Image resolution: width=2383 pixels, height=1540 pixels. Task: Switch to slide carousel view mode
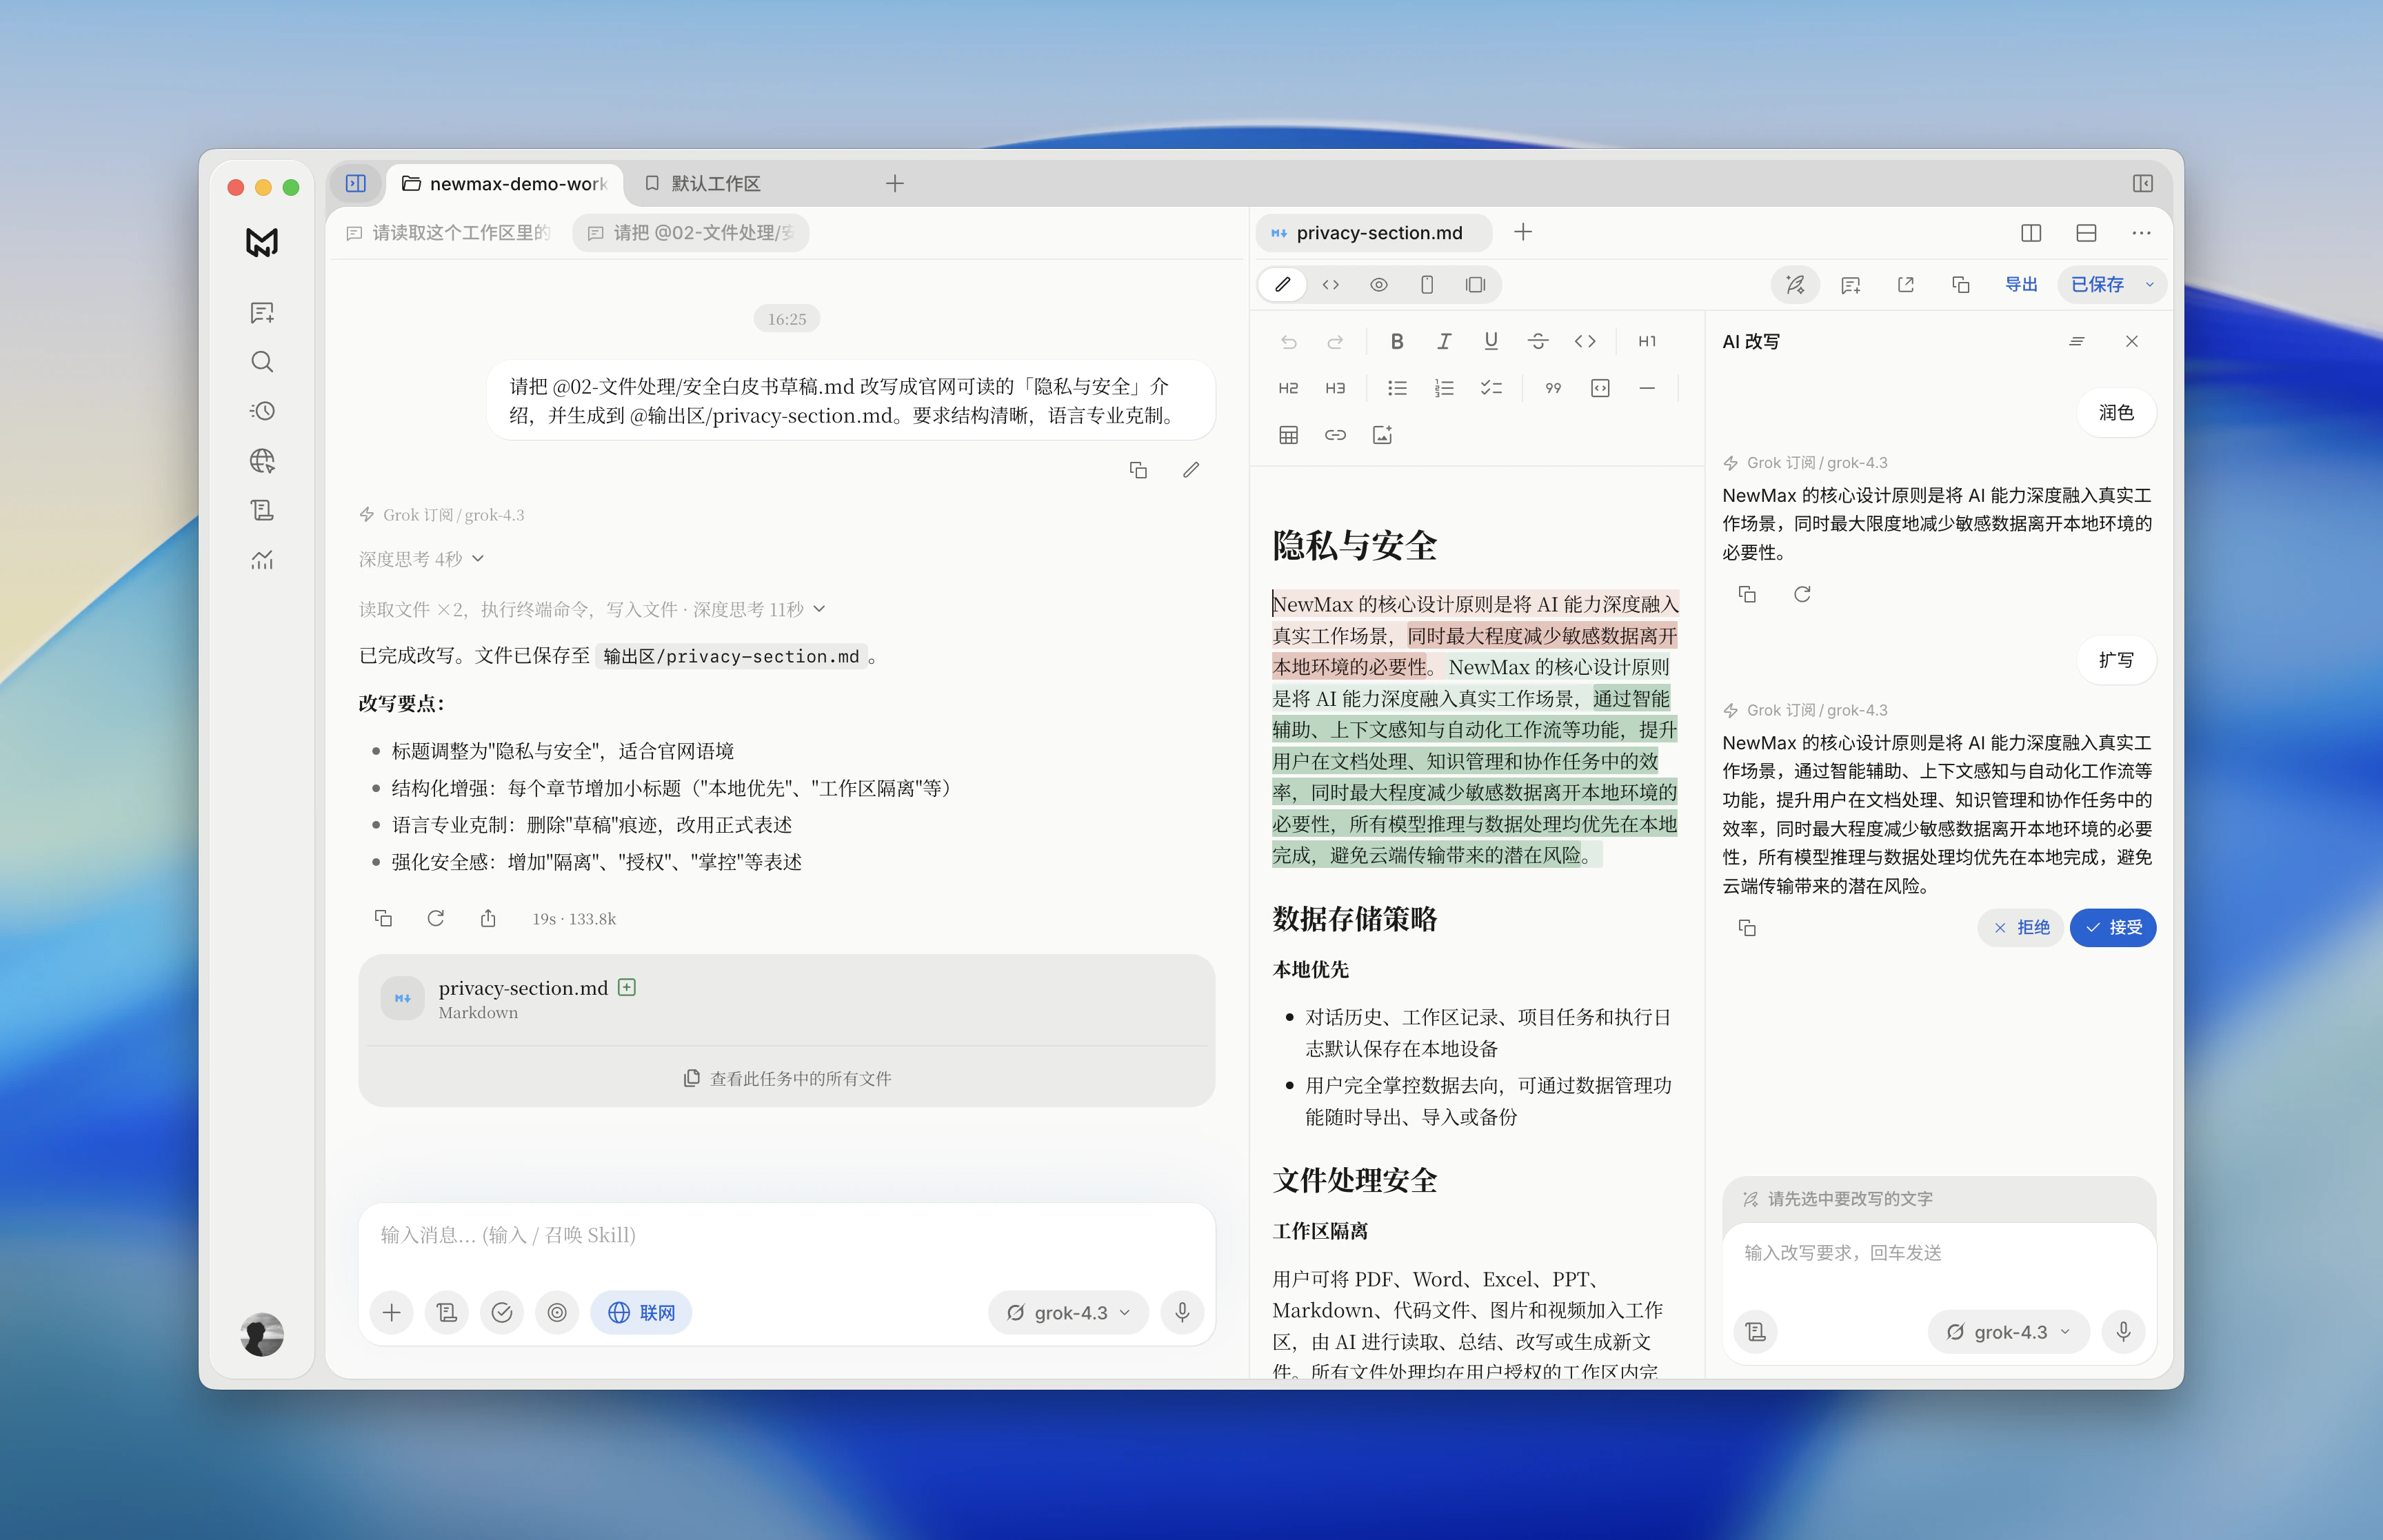(x=1475, y=285)
